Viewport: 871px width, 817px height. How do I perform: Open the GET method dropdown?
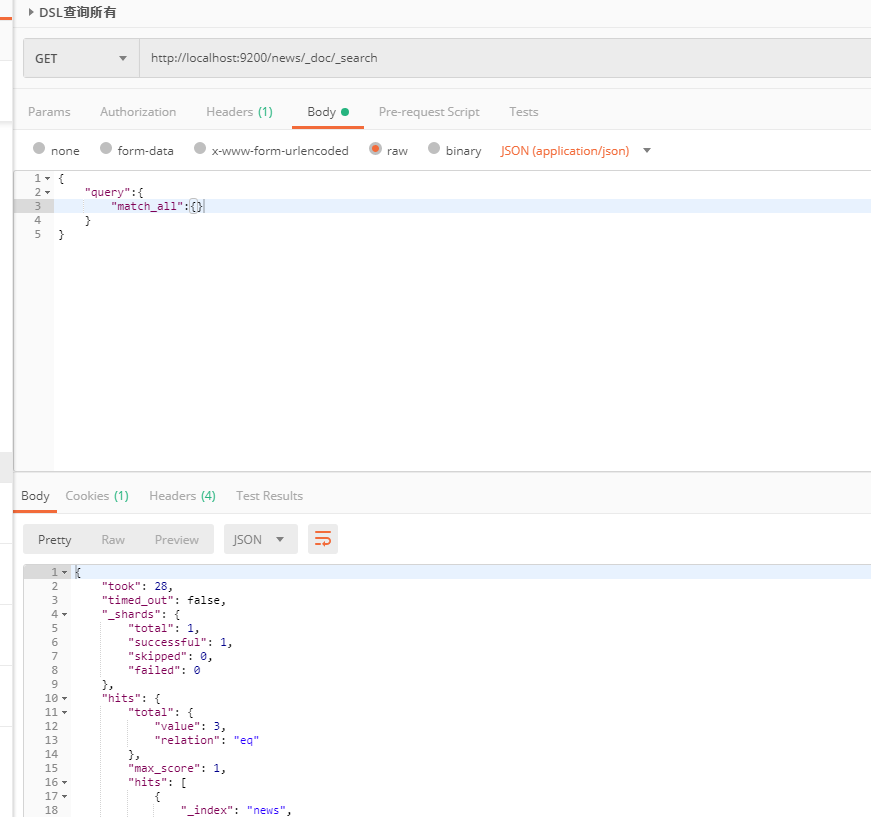(81, 58)
